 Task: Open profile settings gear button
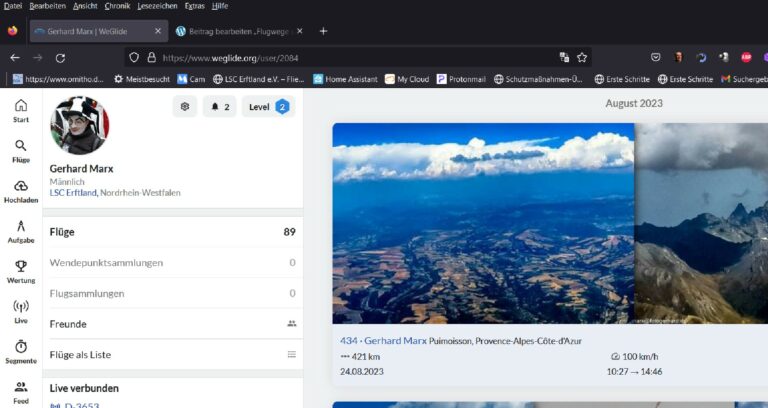[185, 106]
